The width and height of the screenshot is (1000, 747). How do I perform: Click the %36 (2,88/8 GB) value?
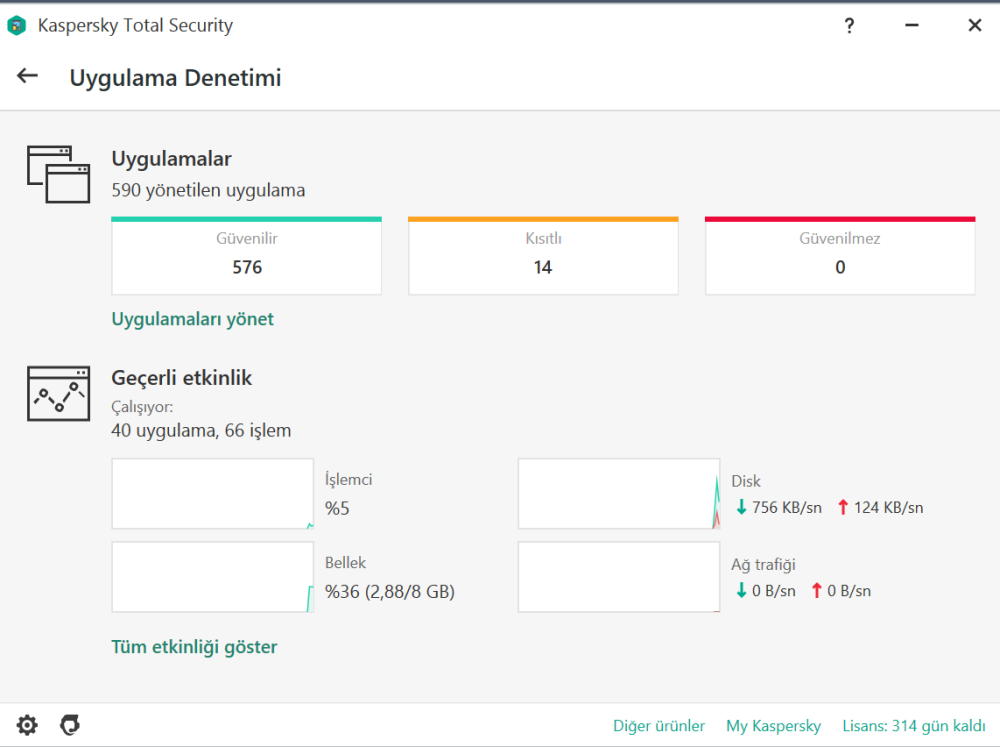tap(390, 592)
